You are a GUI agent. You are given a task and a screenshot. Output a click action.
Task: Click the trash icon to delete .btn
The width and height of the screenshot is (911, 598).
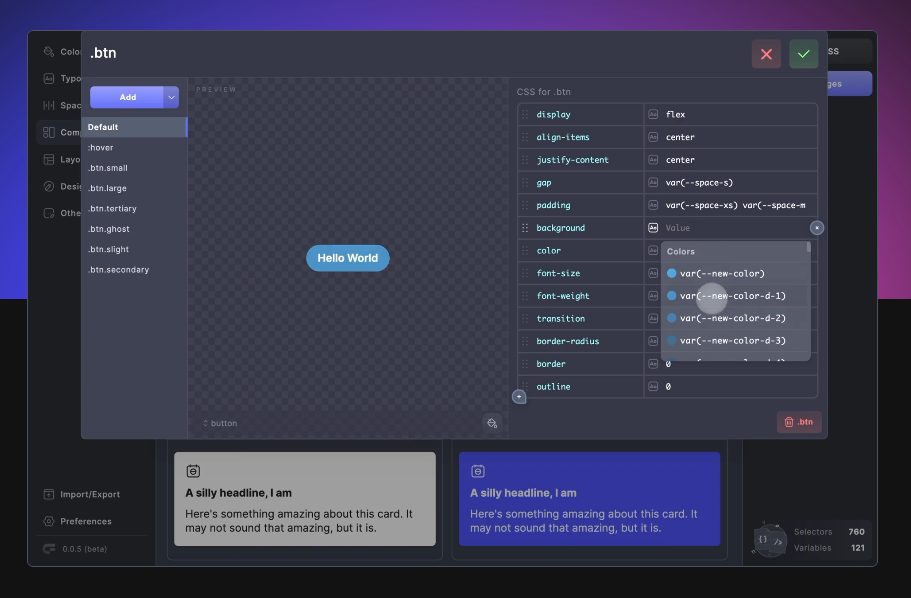799,422
